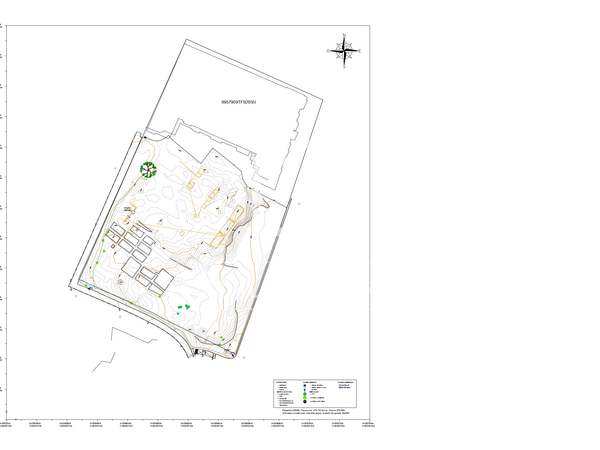This screenshot has height=450, width=600.
Task: Click the small text label left of yellow structures
Action: click(x=130, y=208)
